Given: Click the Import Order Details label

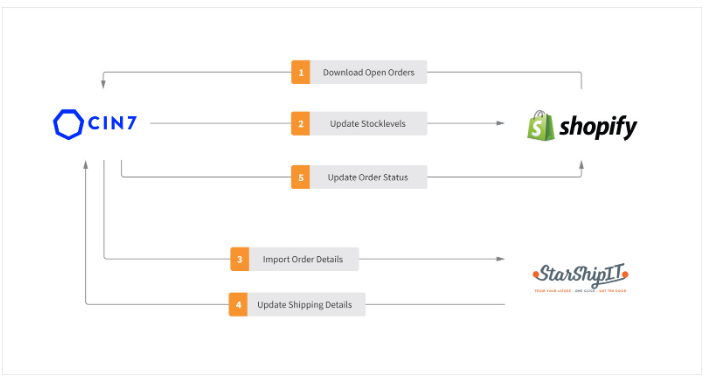Looking at the screenshot, I should (303, 259).
